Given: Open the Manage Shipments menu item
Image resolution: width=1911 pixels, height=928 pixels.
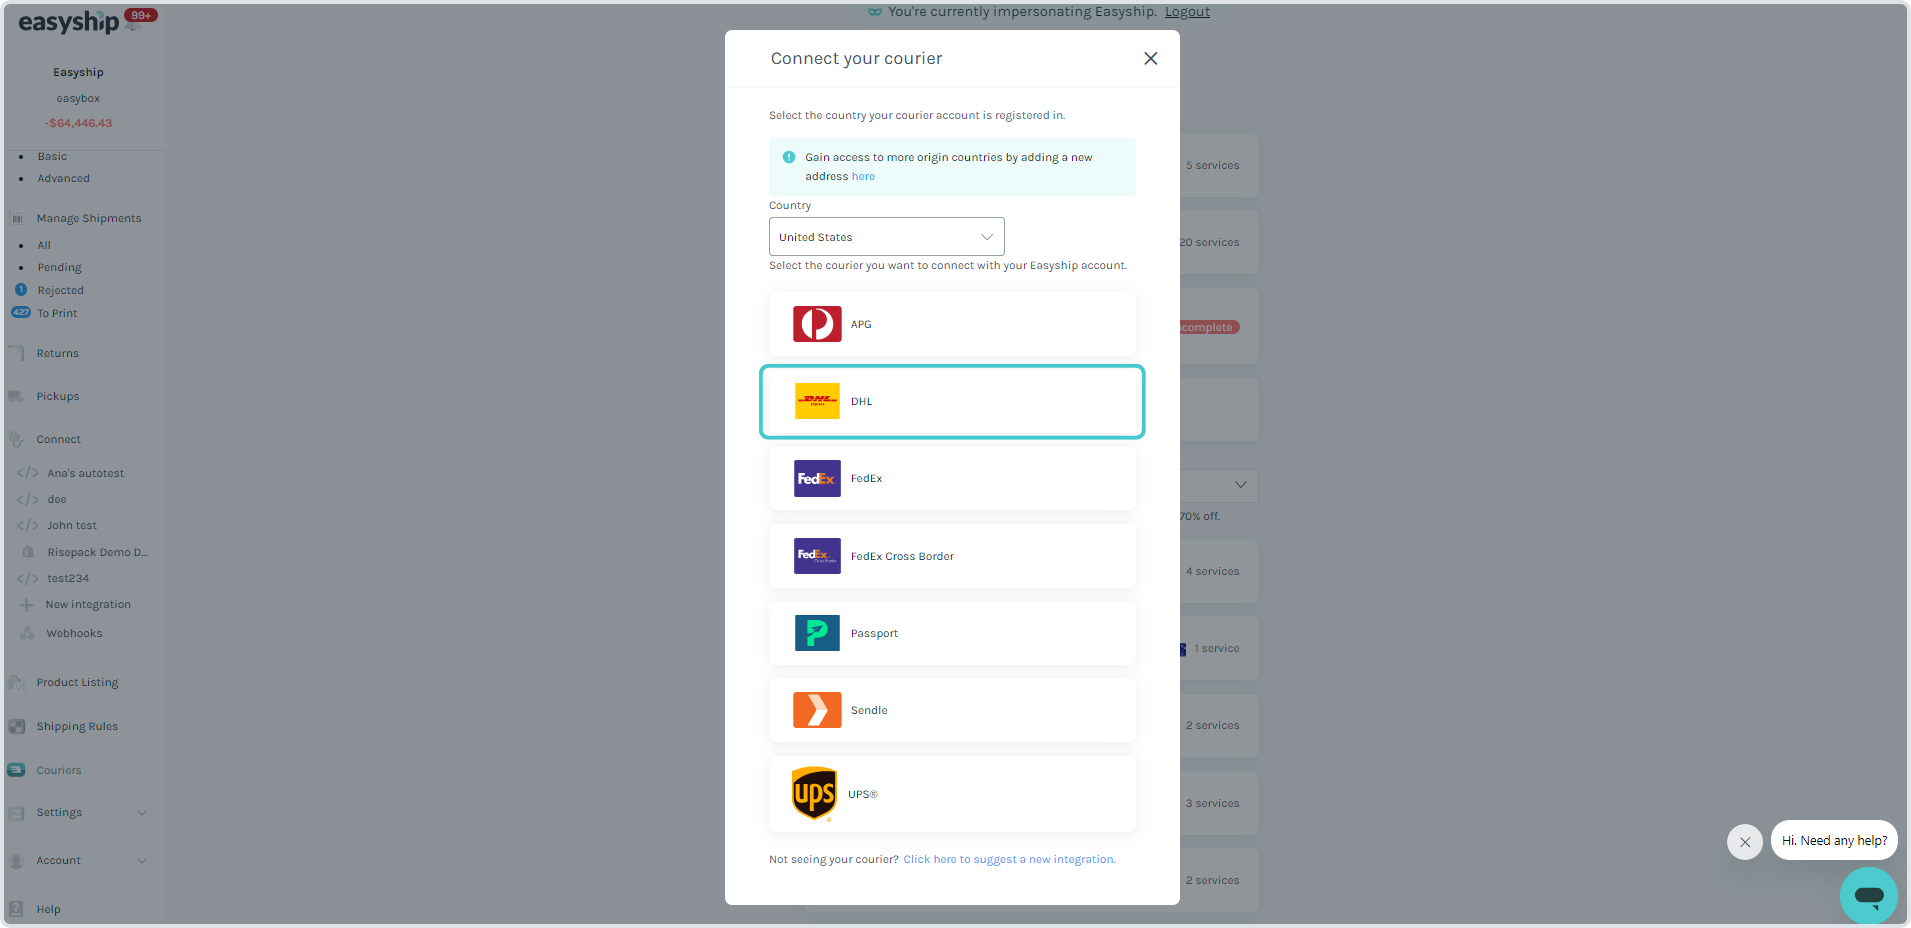Looking at the screenshot, I should click(x=89, y=218).
